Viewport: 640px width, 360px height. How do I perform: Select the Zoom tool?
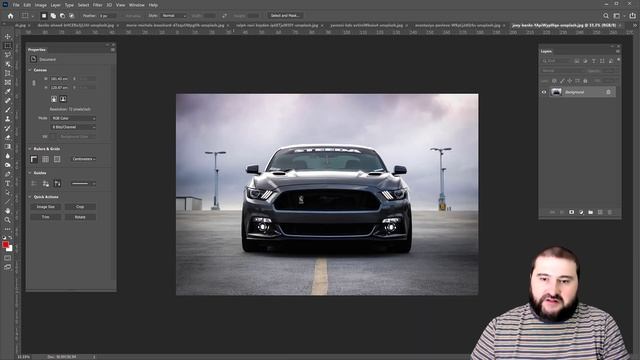(7, 220)
